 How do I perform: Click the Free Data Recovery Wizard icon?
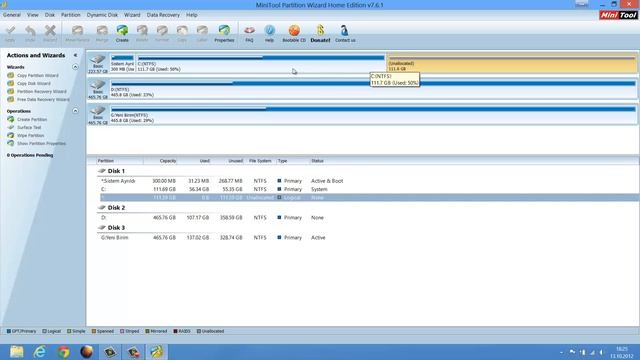[x=11, y=99]
